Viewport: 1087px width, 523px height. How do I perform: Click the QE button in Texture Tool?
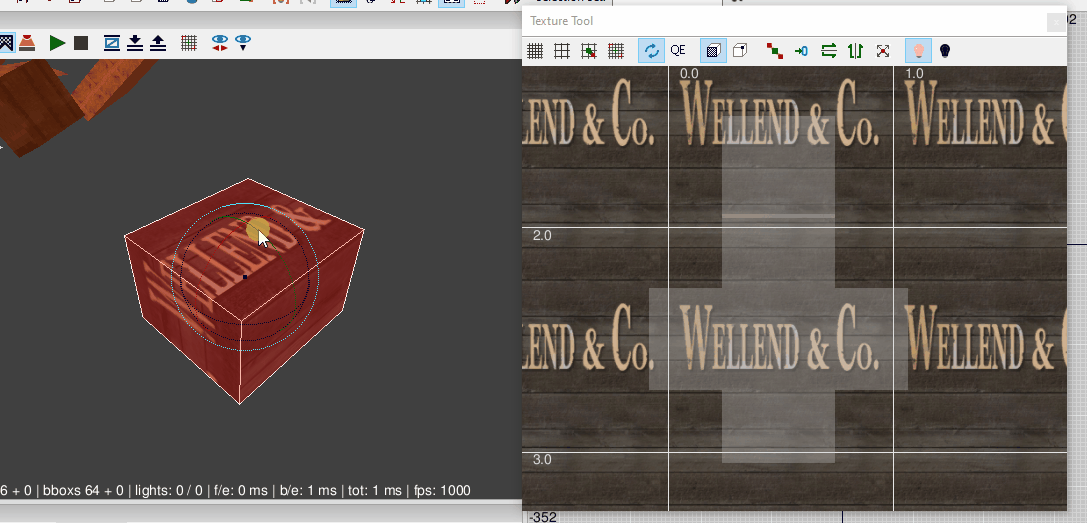coord(678,50)
